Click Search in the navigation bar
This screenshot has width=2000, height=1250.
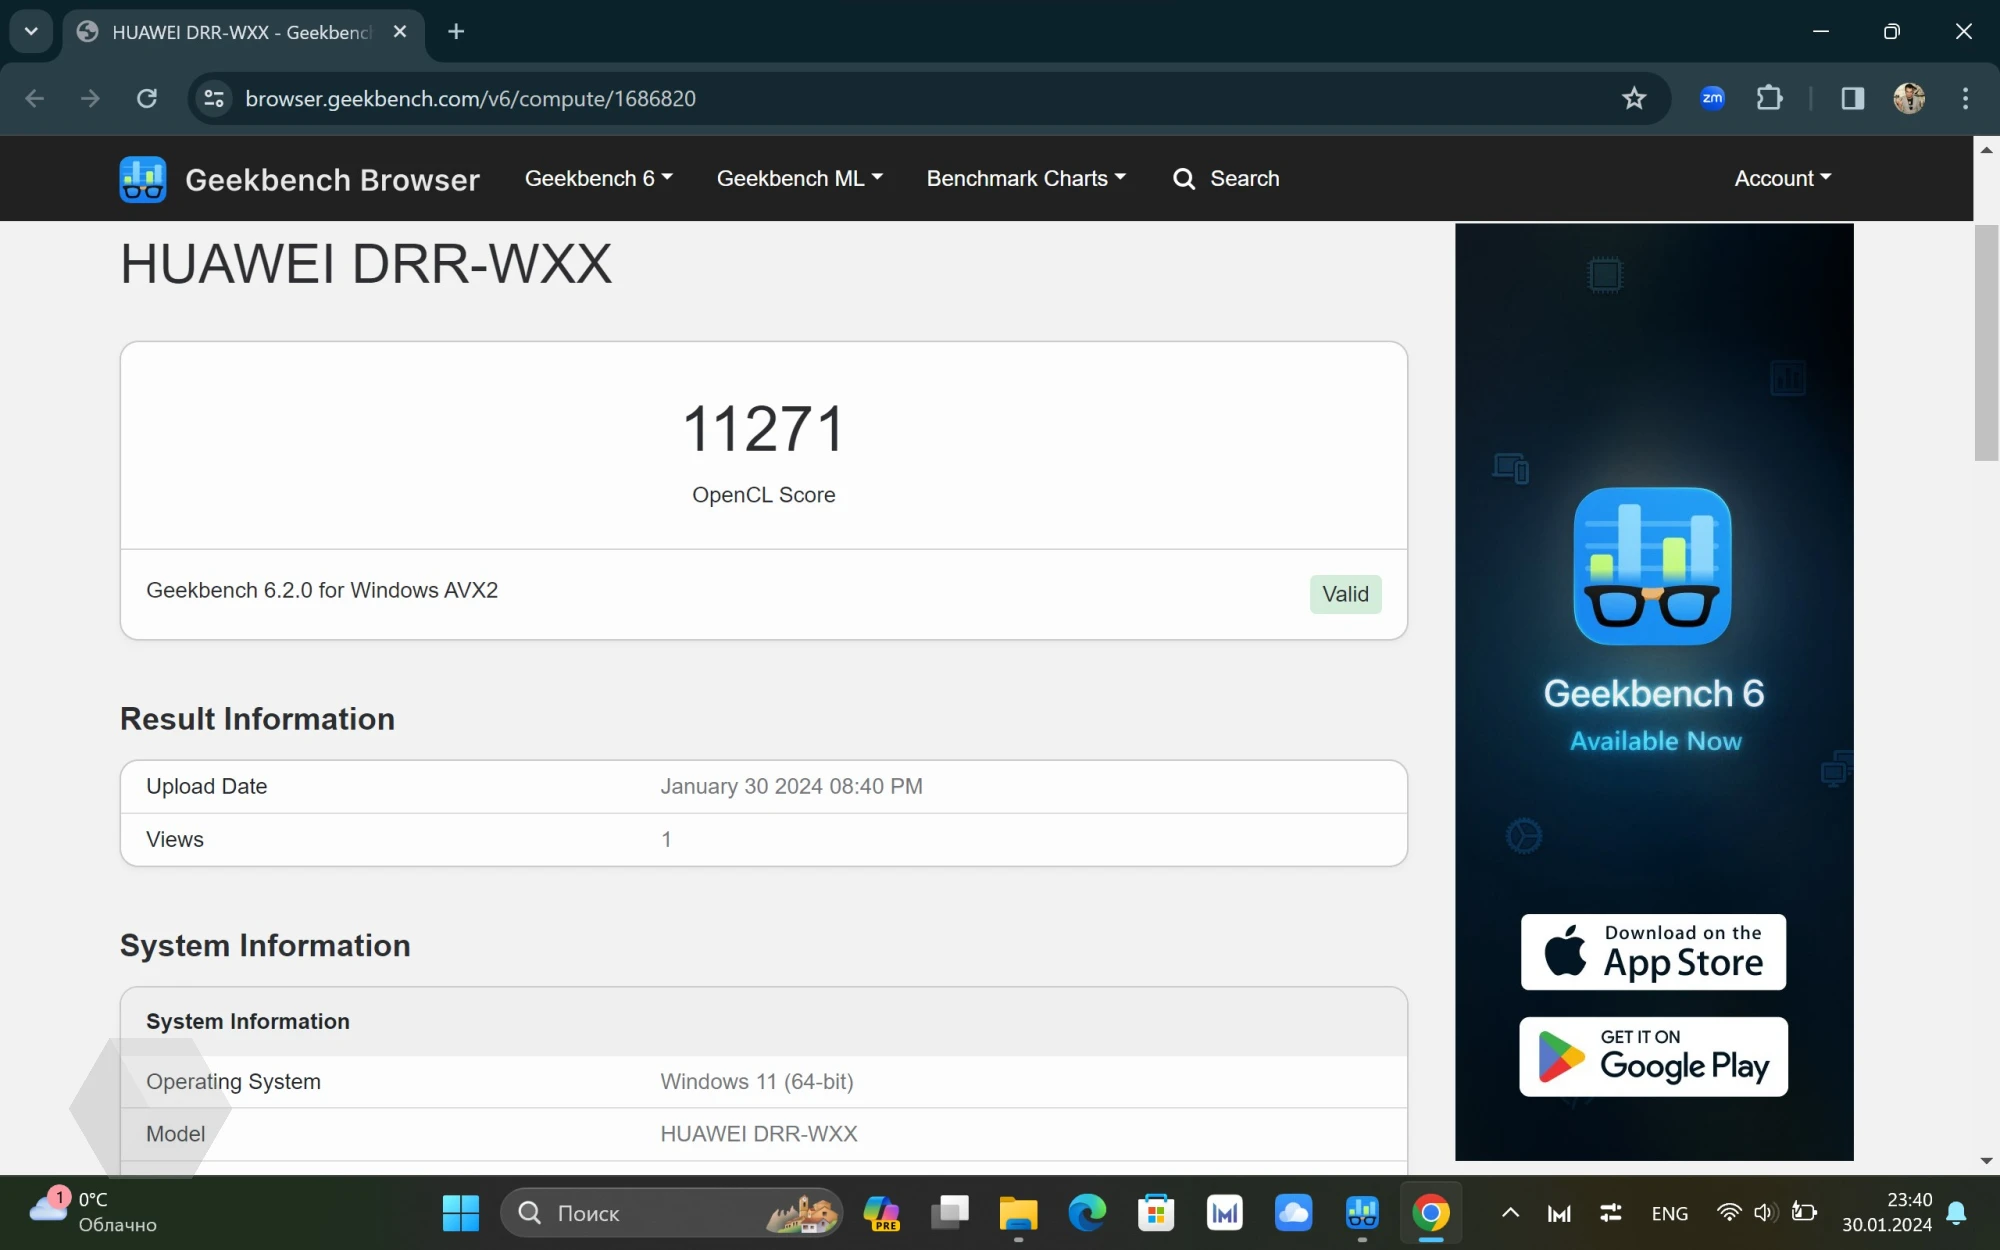[x=1226, y=178]
